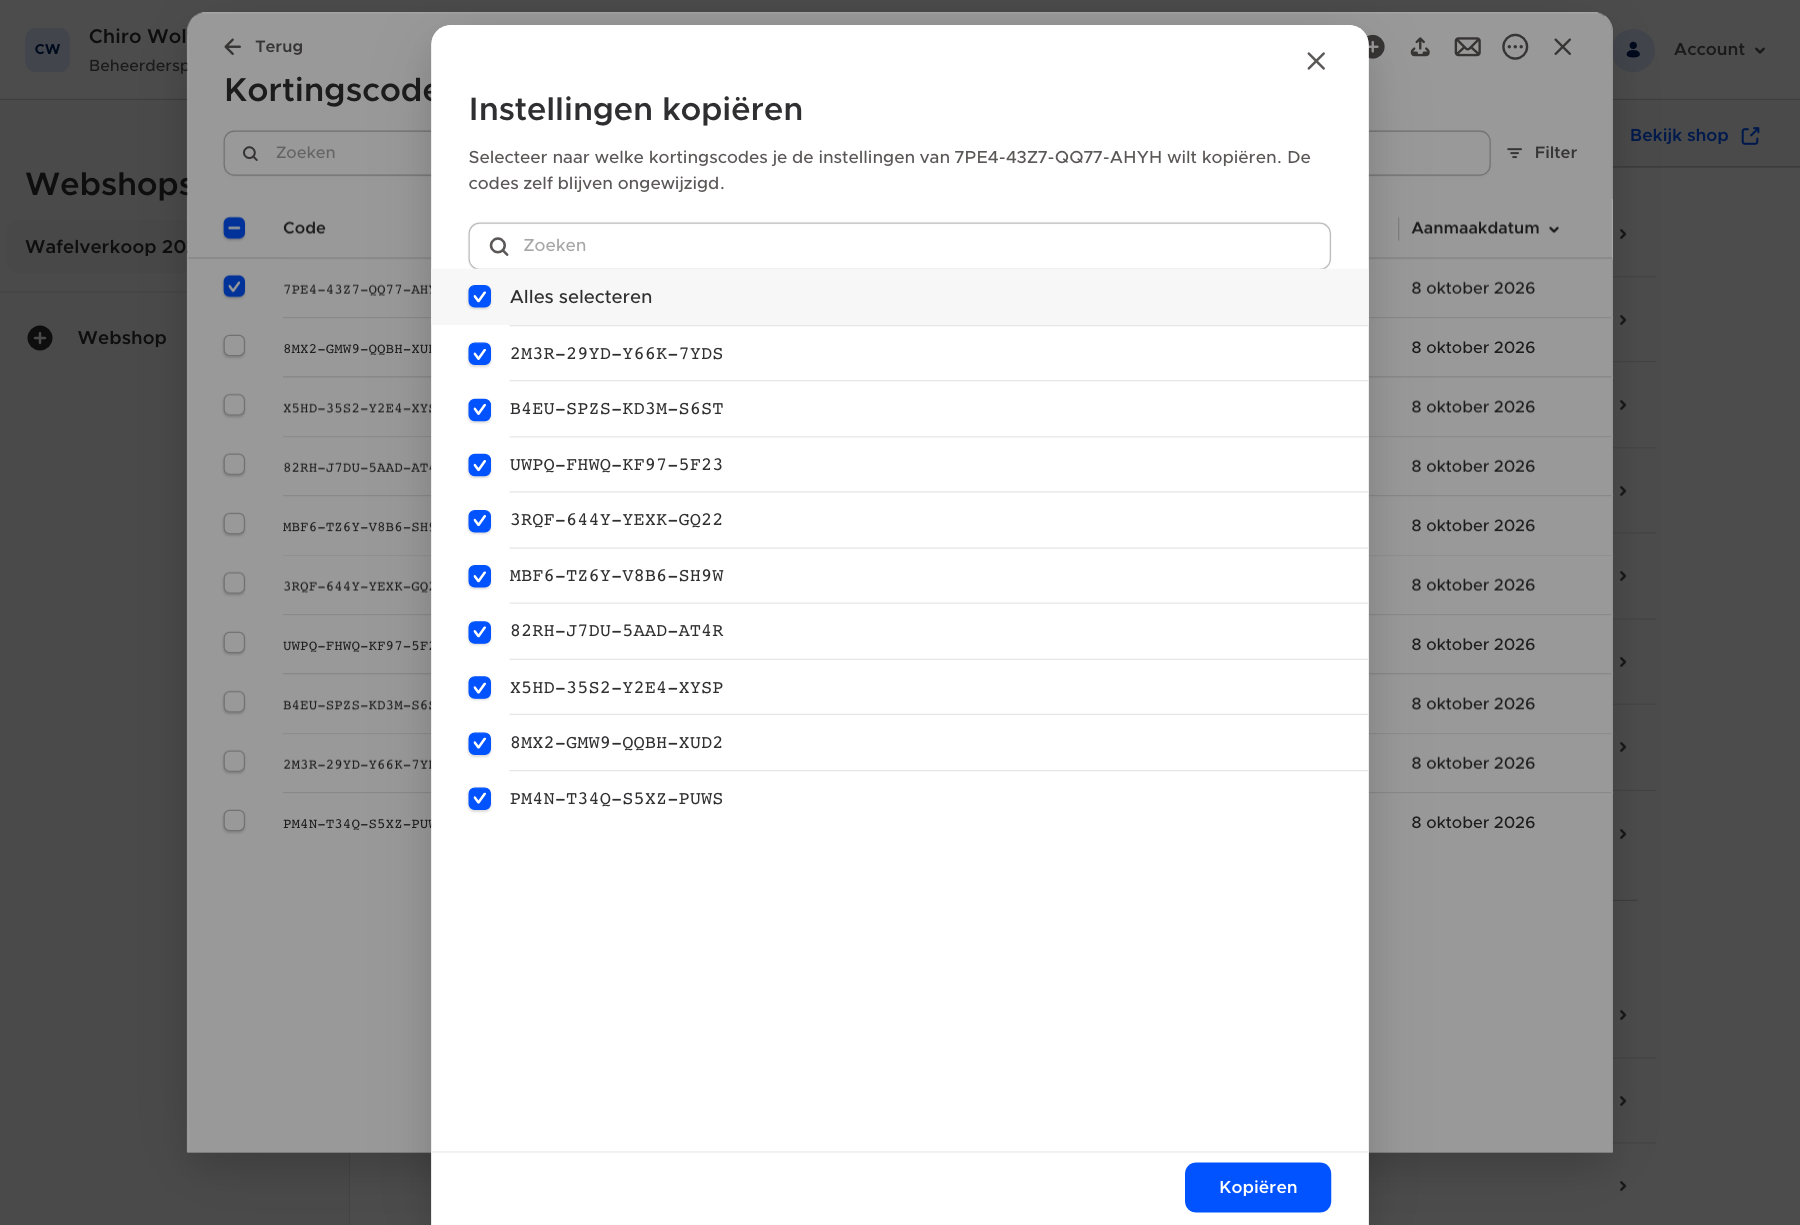Uncheck code B4EU-SPZS-KD3M-S6ST in dialog
This screenshot has height=1225, width=1800.
pos(480,410)
